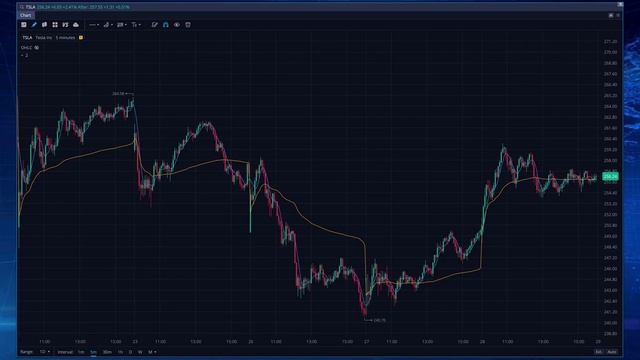Click the edit drawings icon
Screen dimensions: 640x360
(155, 25)
